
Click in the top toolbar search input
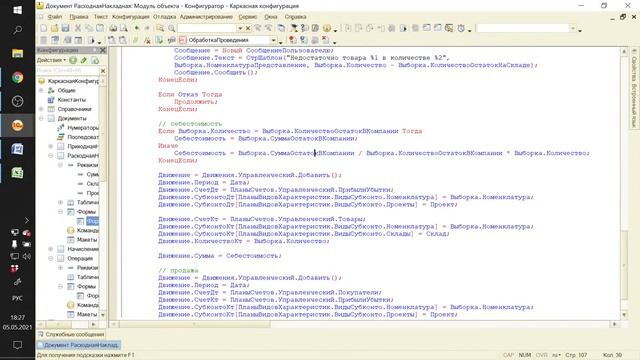207,28
